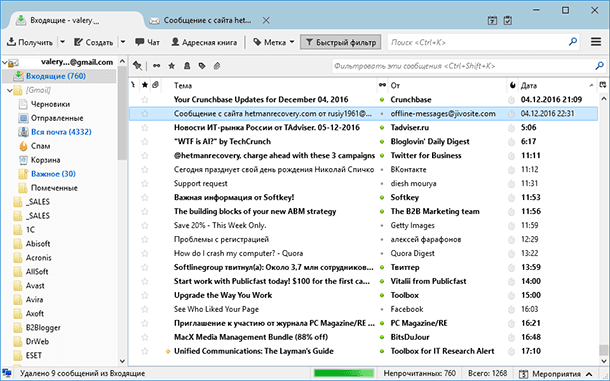Open the Events status bar calendar icon
This screenshot has height=381, width=610.
524,374
